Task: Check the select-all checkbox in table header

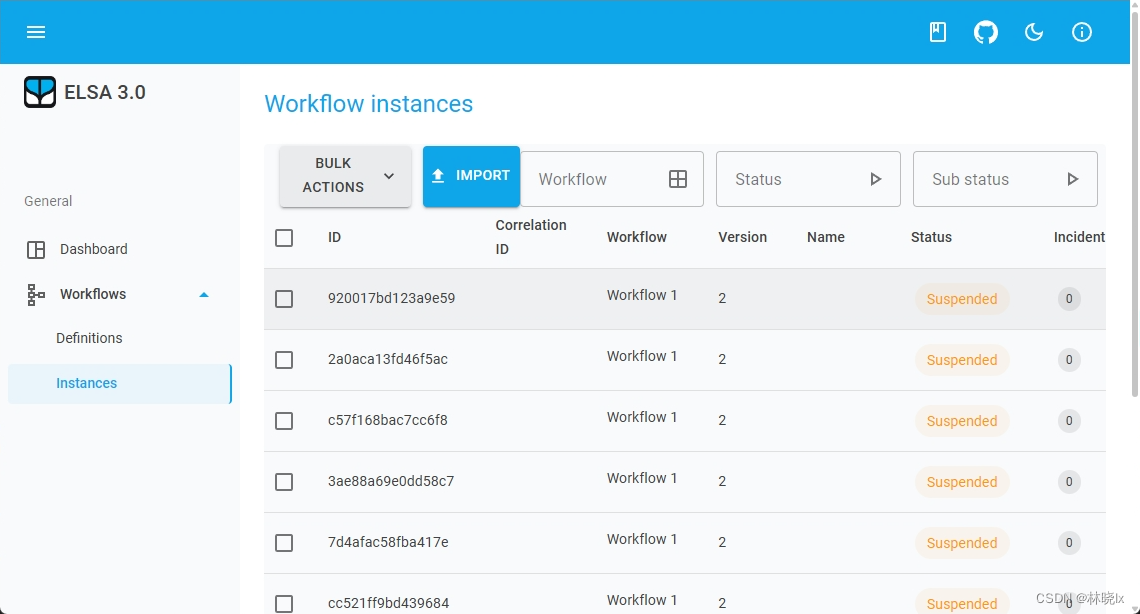Action: point(284,238)
